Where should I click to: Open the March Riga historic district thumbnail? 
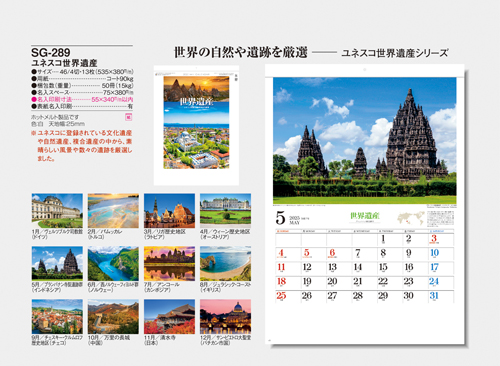pos(169,211)
